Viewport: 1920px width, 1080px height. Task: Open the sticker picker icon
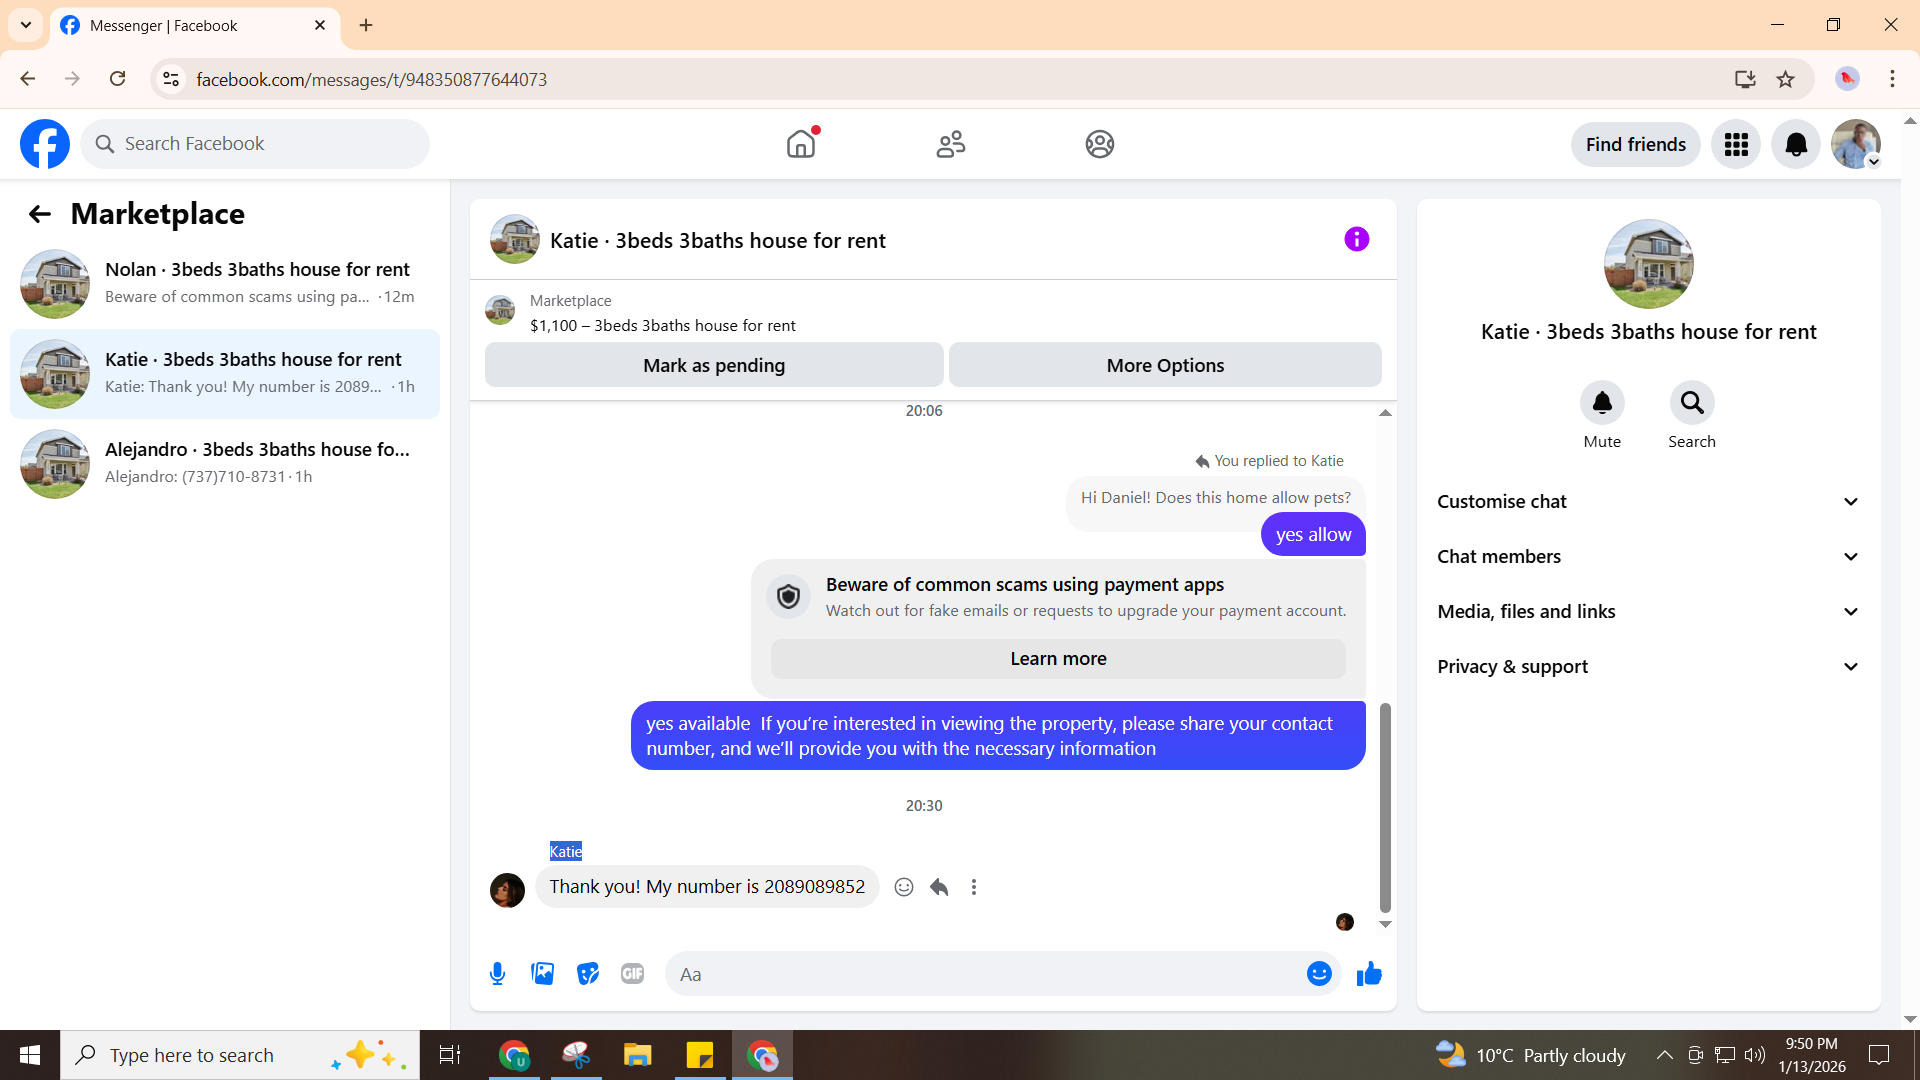[x=588, y=973]
